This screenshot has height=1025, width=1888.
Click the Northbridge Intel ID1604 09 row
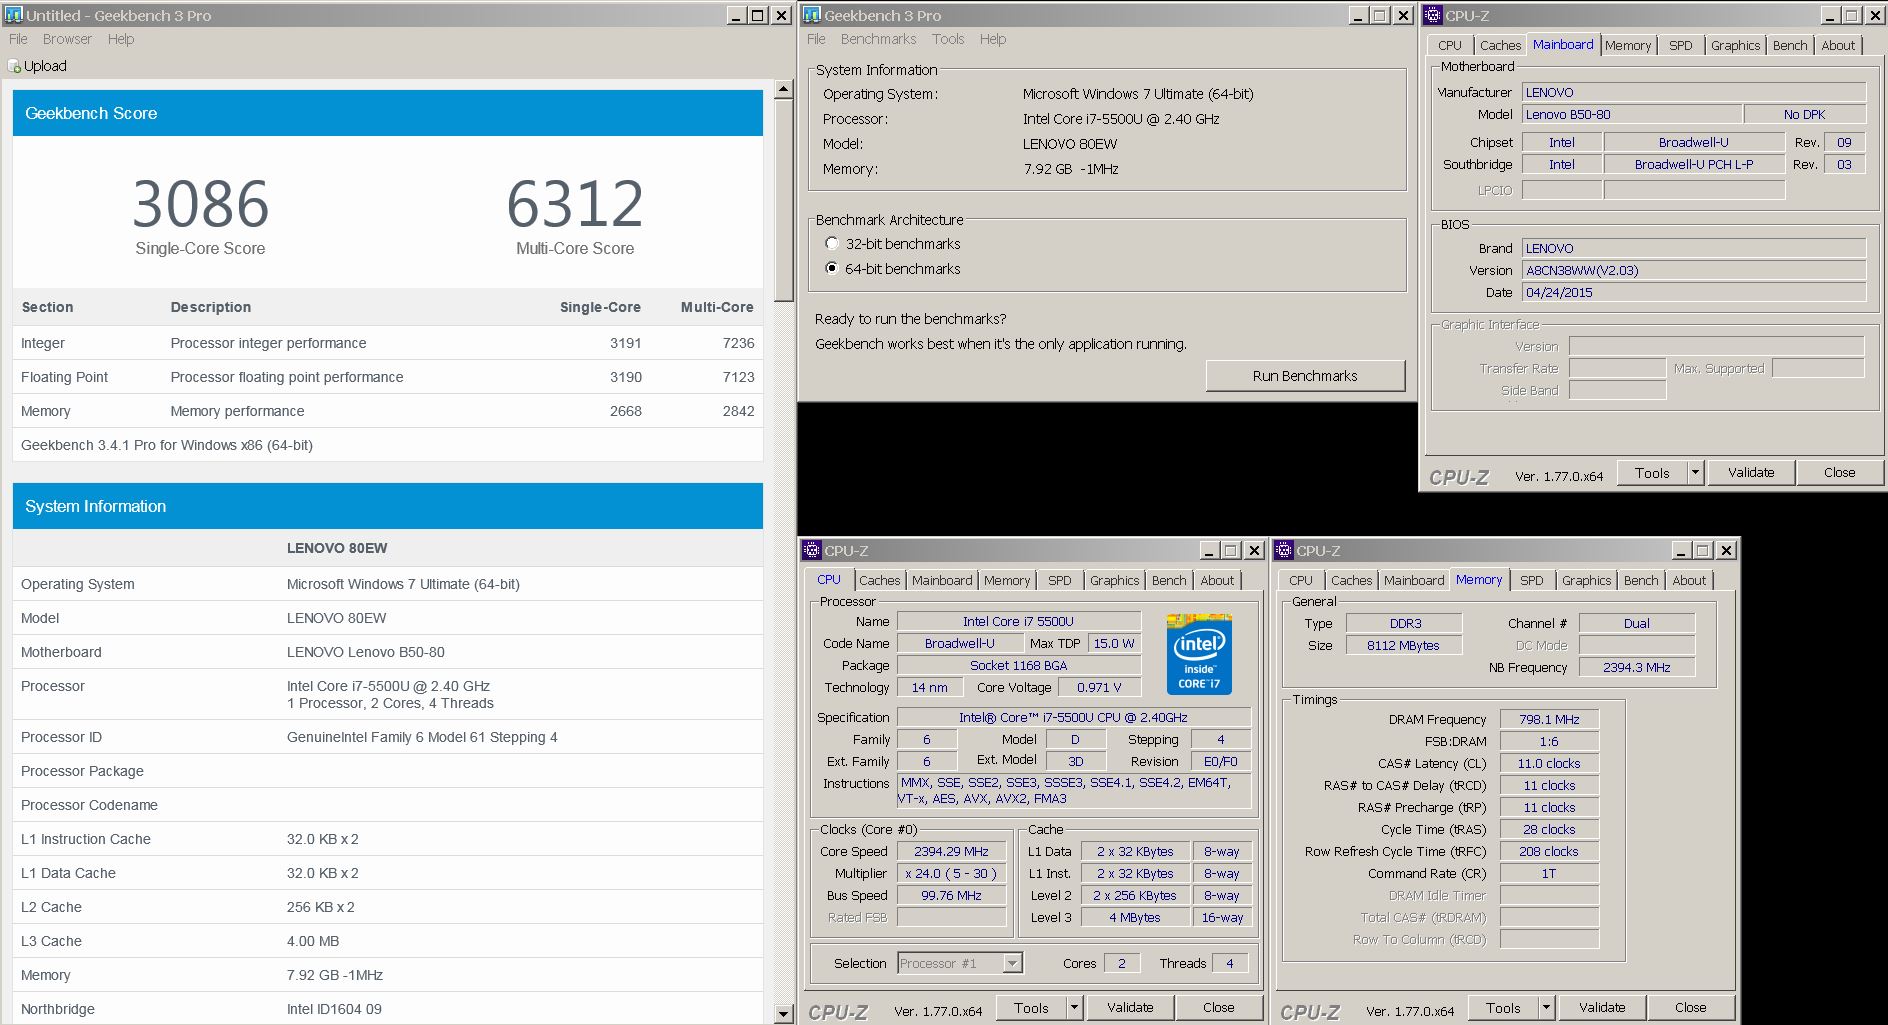pos(388,1009)
